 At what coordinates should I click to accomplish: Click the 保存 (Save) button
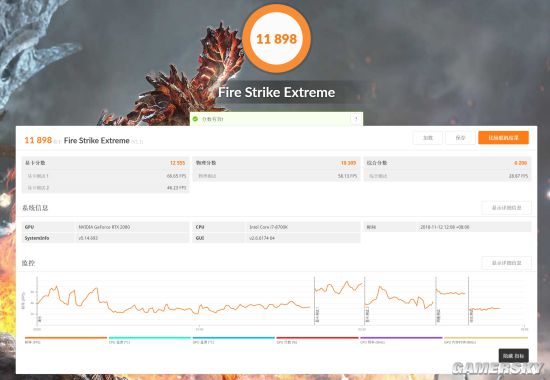point(460,138)
